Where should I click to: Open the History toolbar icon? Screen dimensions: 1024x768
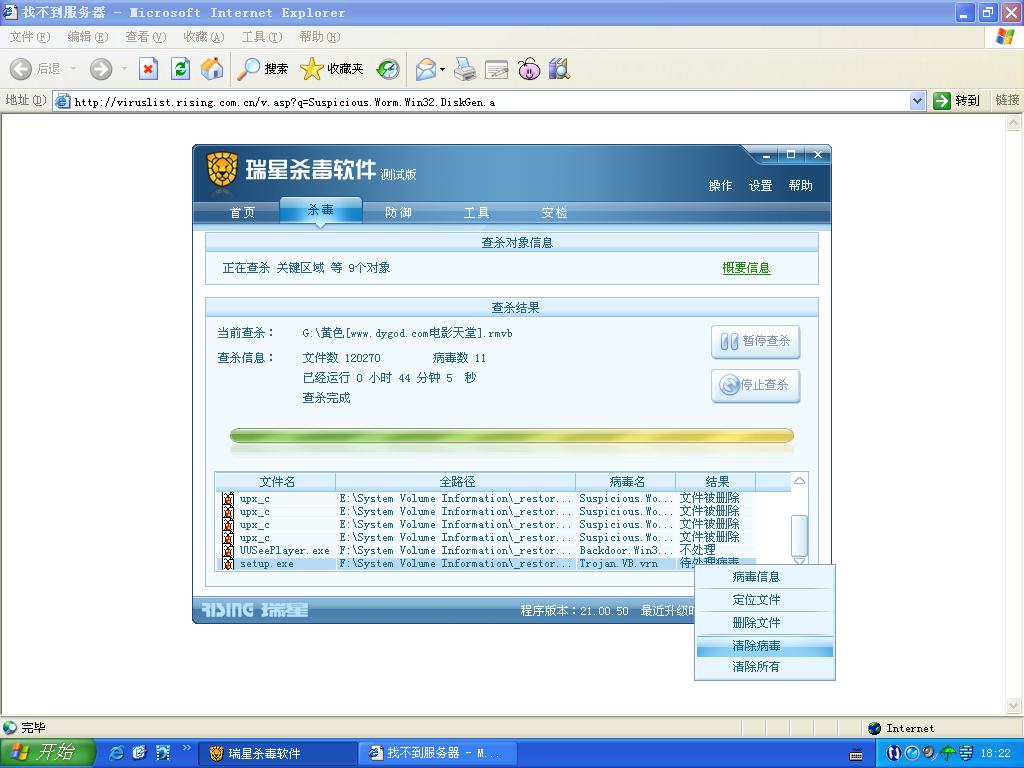click(x=388, y=69)
